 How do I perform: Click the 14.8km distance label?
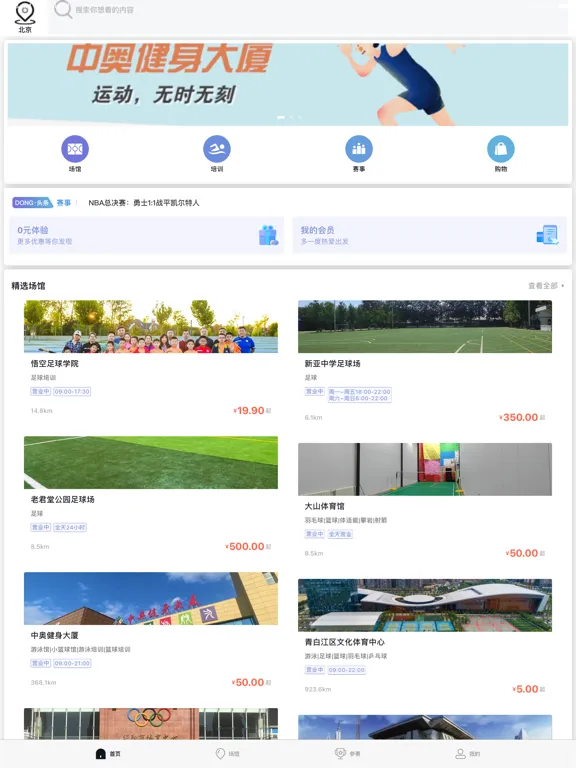pos(42,411)
